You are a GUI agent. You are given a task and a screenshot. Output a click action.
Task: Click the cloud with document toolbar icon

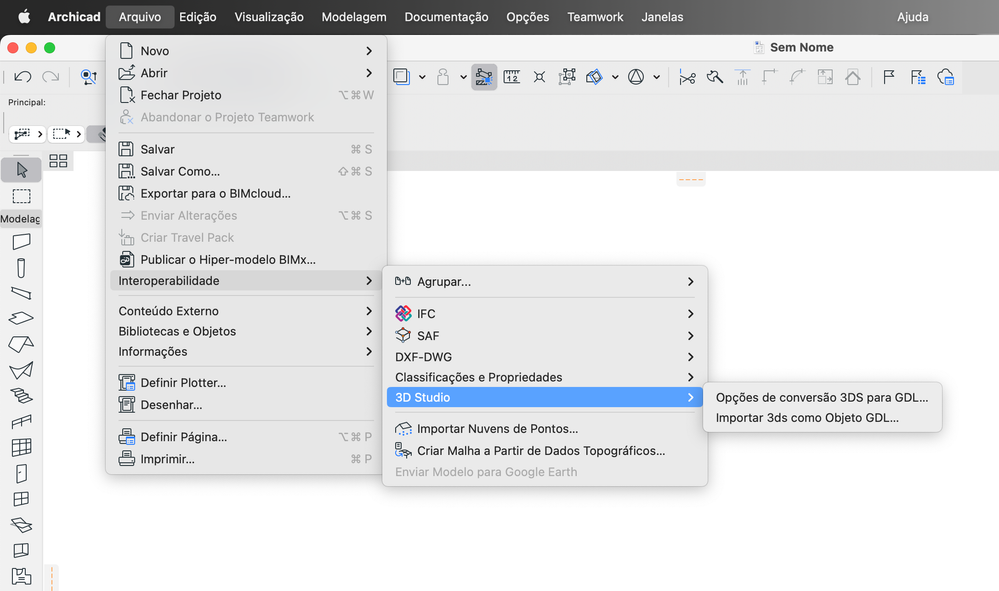tap(945, 78)
